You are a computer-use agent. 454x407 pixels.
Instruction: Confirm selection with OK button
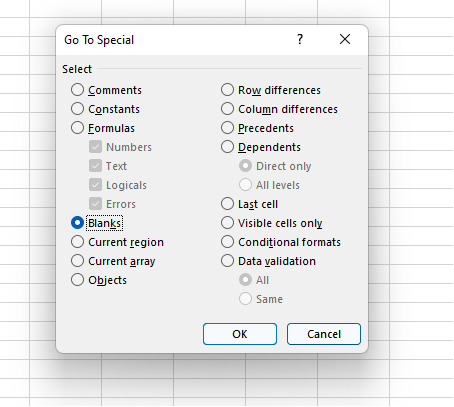(240, 334)
